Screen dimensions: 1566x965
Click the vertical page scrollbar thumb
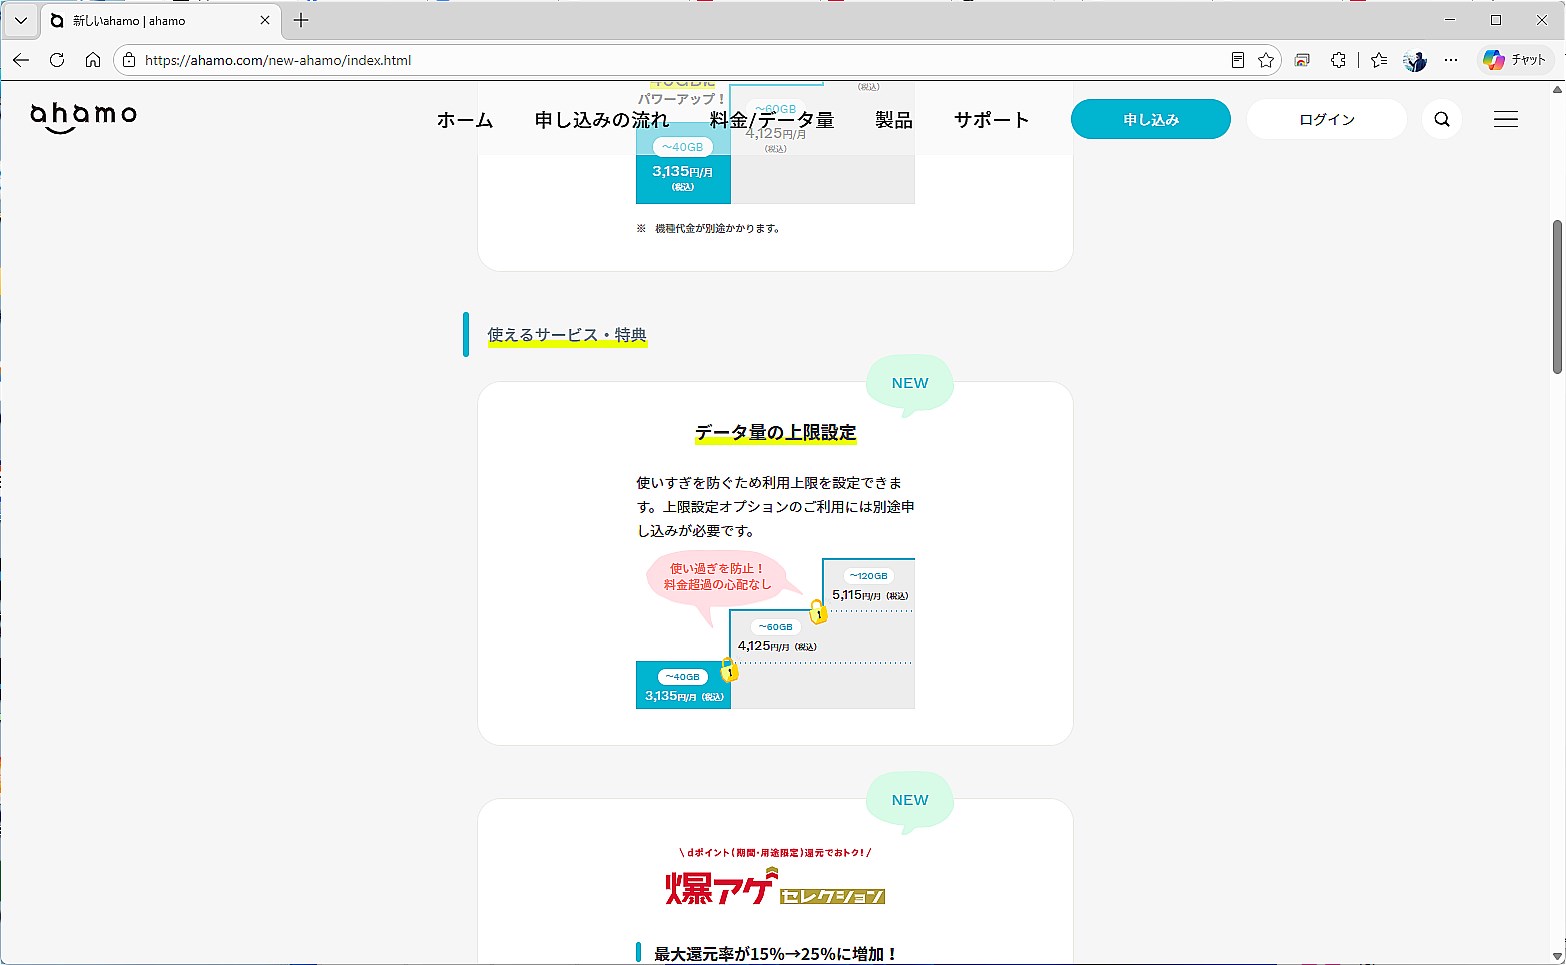[1557, 297]
